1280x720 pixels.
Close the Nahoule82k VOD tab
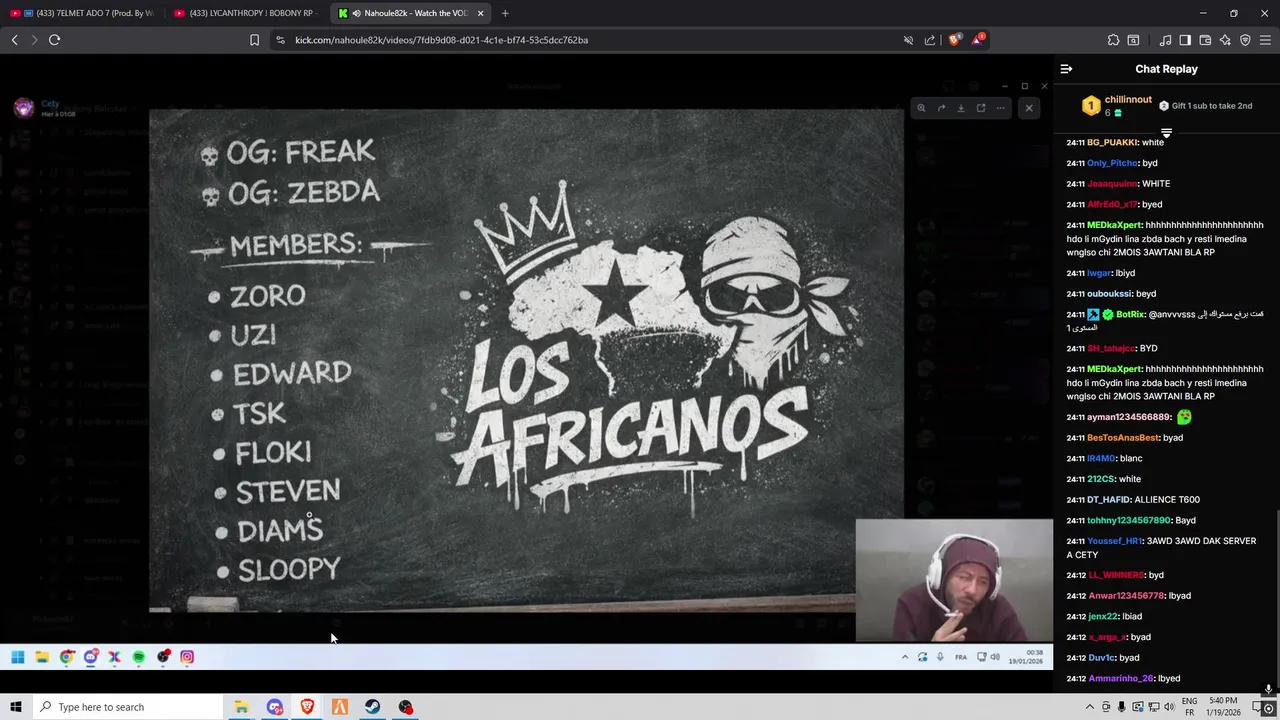(x=480, y=13)
